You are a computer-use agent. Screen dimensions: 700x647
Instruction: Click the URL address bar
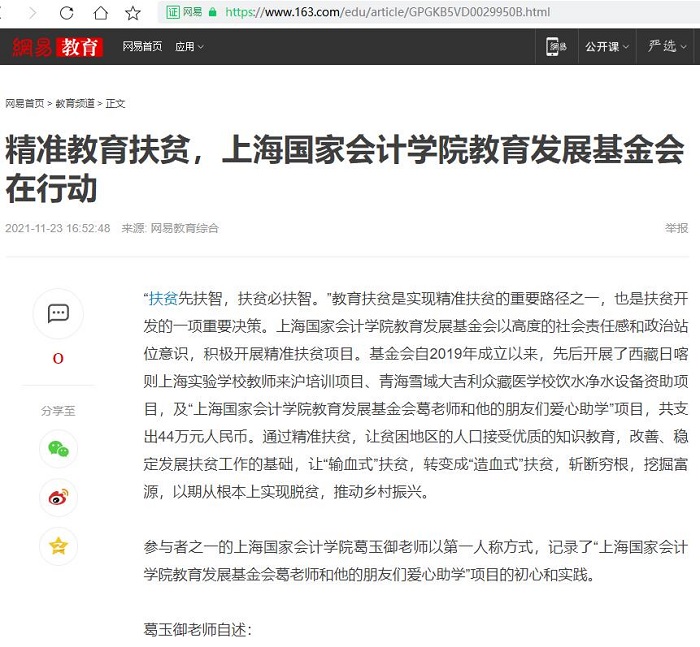[400, 13]
